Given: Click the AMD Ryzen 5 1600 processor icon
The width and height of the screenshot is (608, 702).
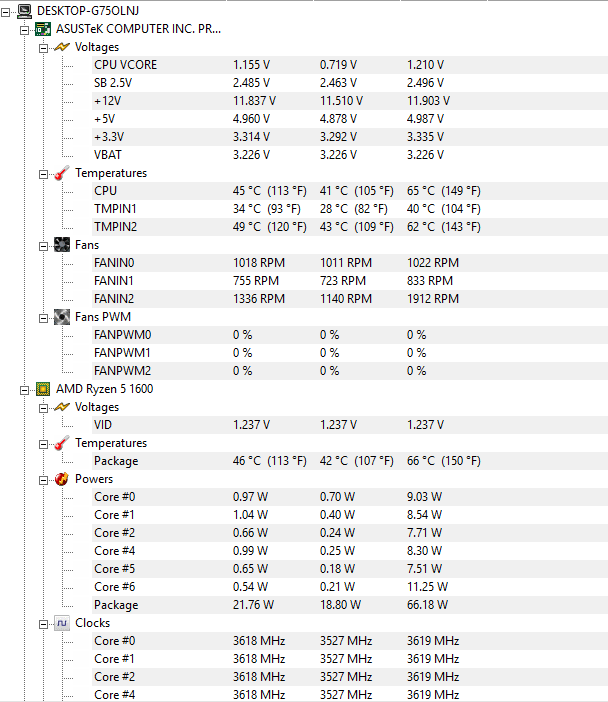Looking at the screenshot, I should coord(43,389).
